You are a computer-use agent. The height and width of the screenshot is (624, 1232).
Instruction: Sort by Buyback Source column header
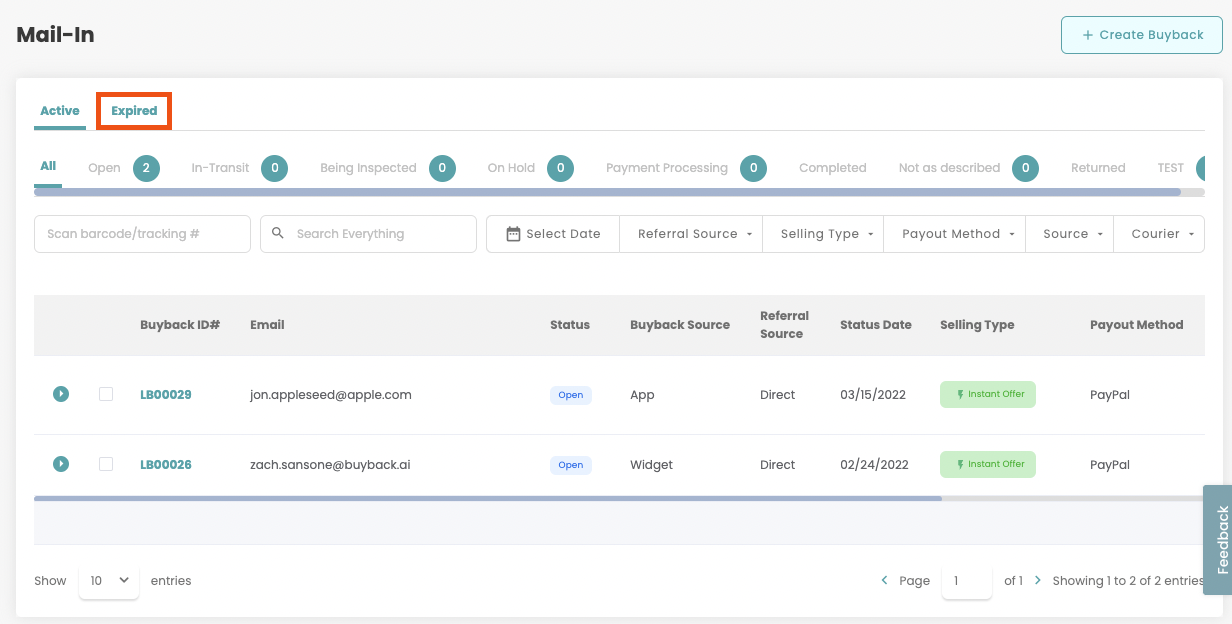point(680,325)
